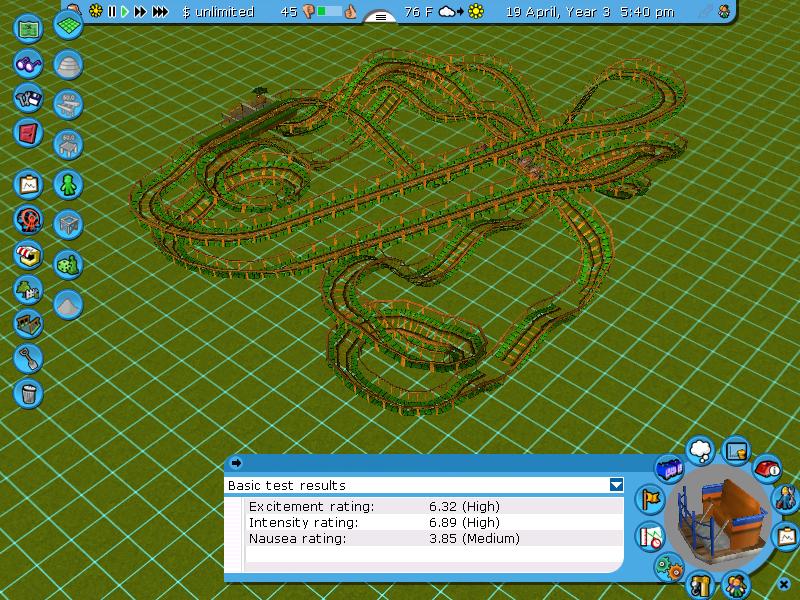Screen dimensions: 800x600
Task: Click the guest face icon at top-right
Action: coord(723,12)
